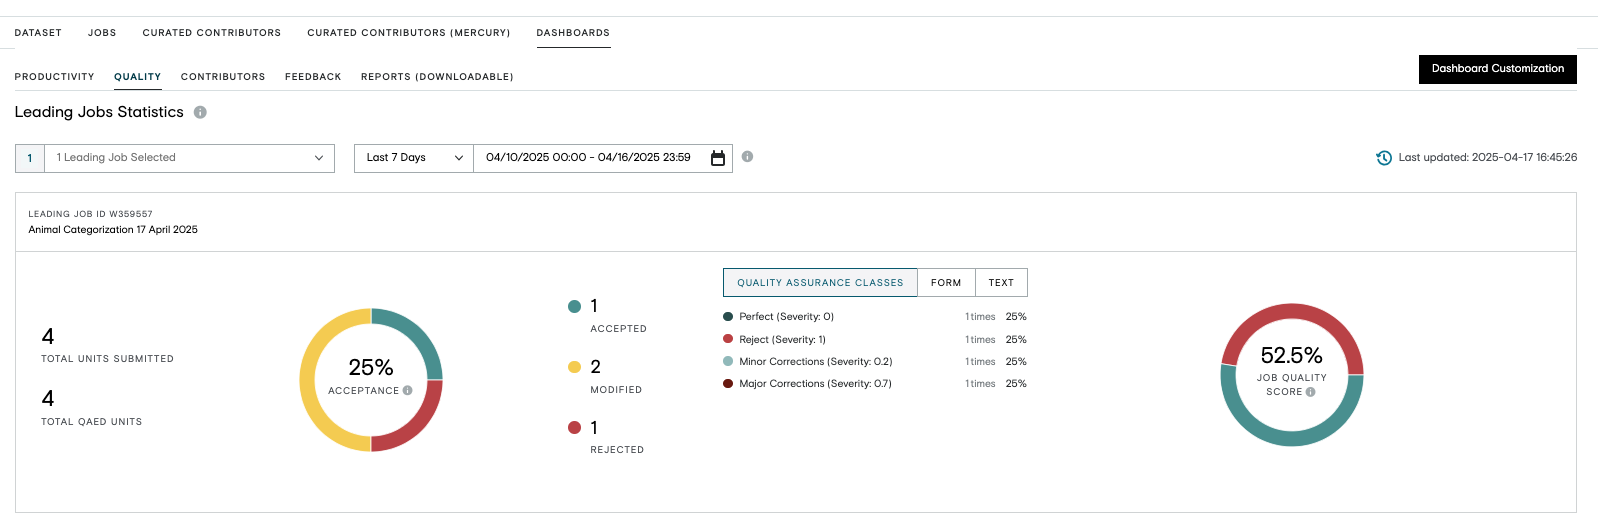Click info icon beside Acceptance label

tap(407, 391)
